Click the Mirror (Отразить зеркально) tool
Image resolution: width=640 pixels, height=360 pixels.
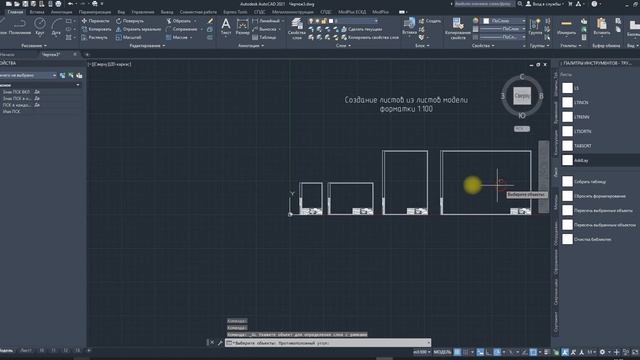click(x=138, y=29)
